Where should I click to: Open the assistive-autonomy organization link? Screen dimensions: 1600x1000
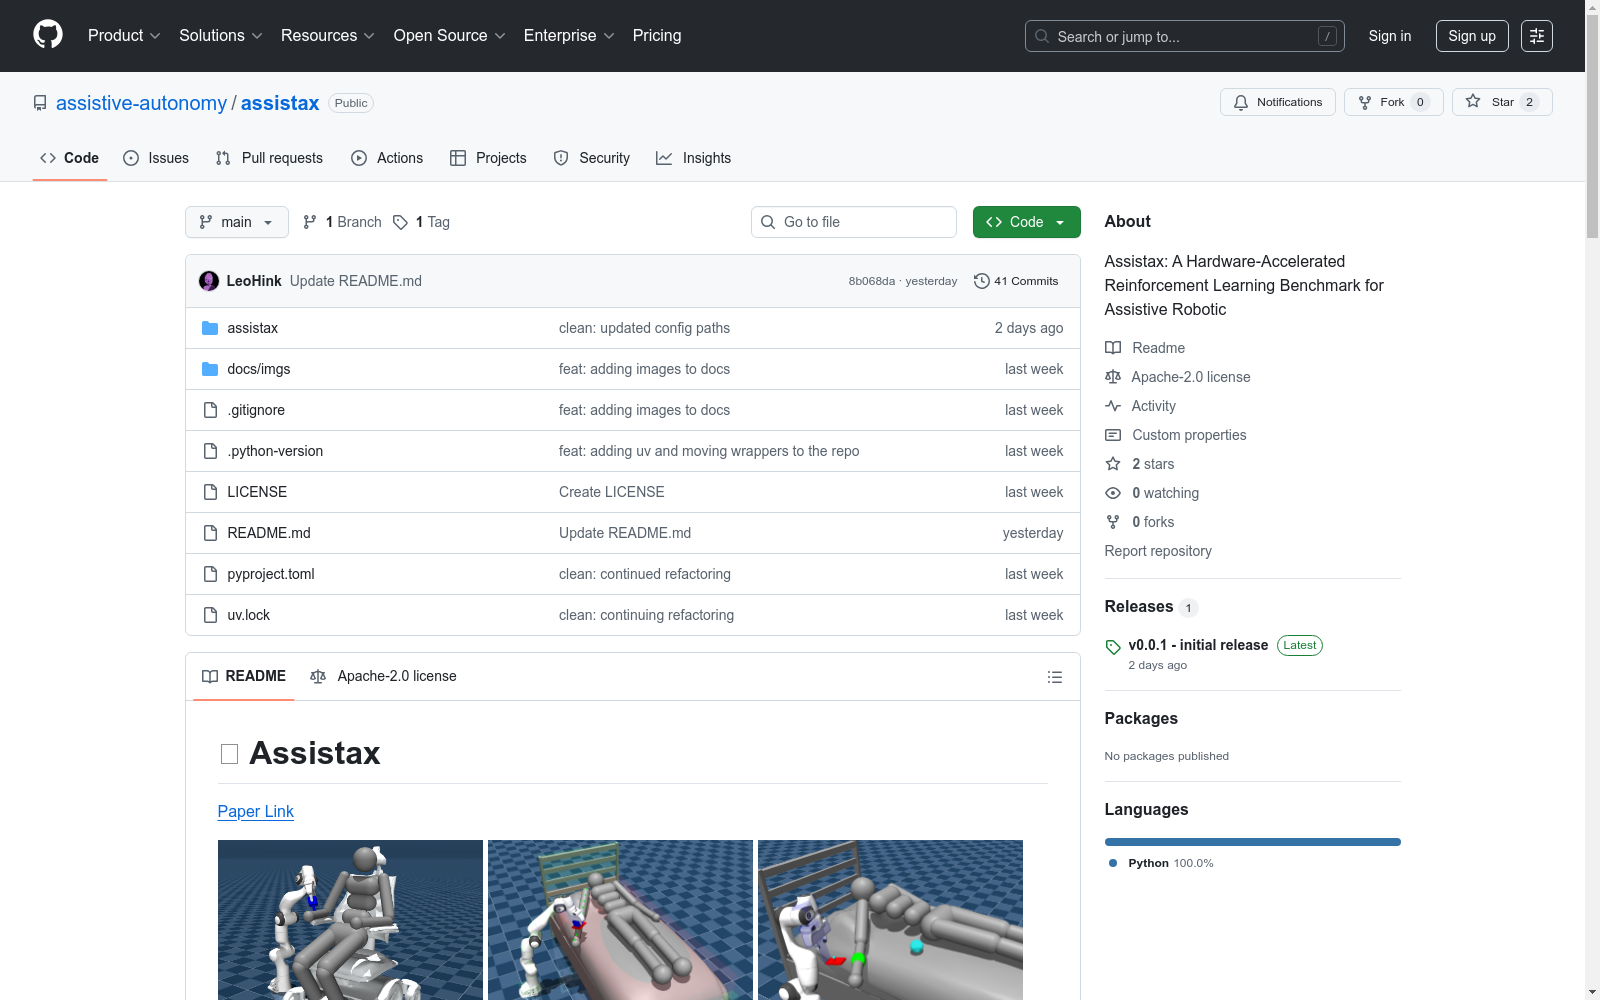[141, 103]
